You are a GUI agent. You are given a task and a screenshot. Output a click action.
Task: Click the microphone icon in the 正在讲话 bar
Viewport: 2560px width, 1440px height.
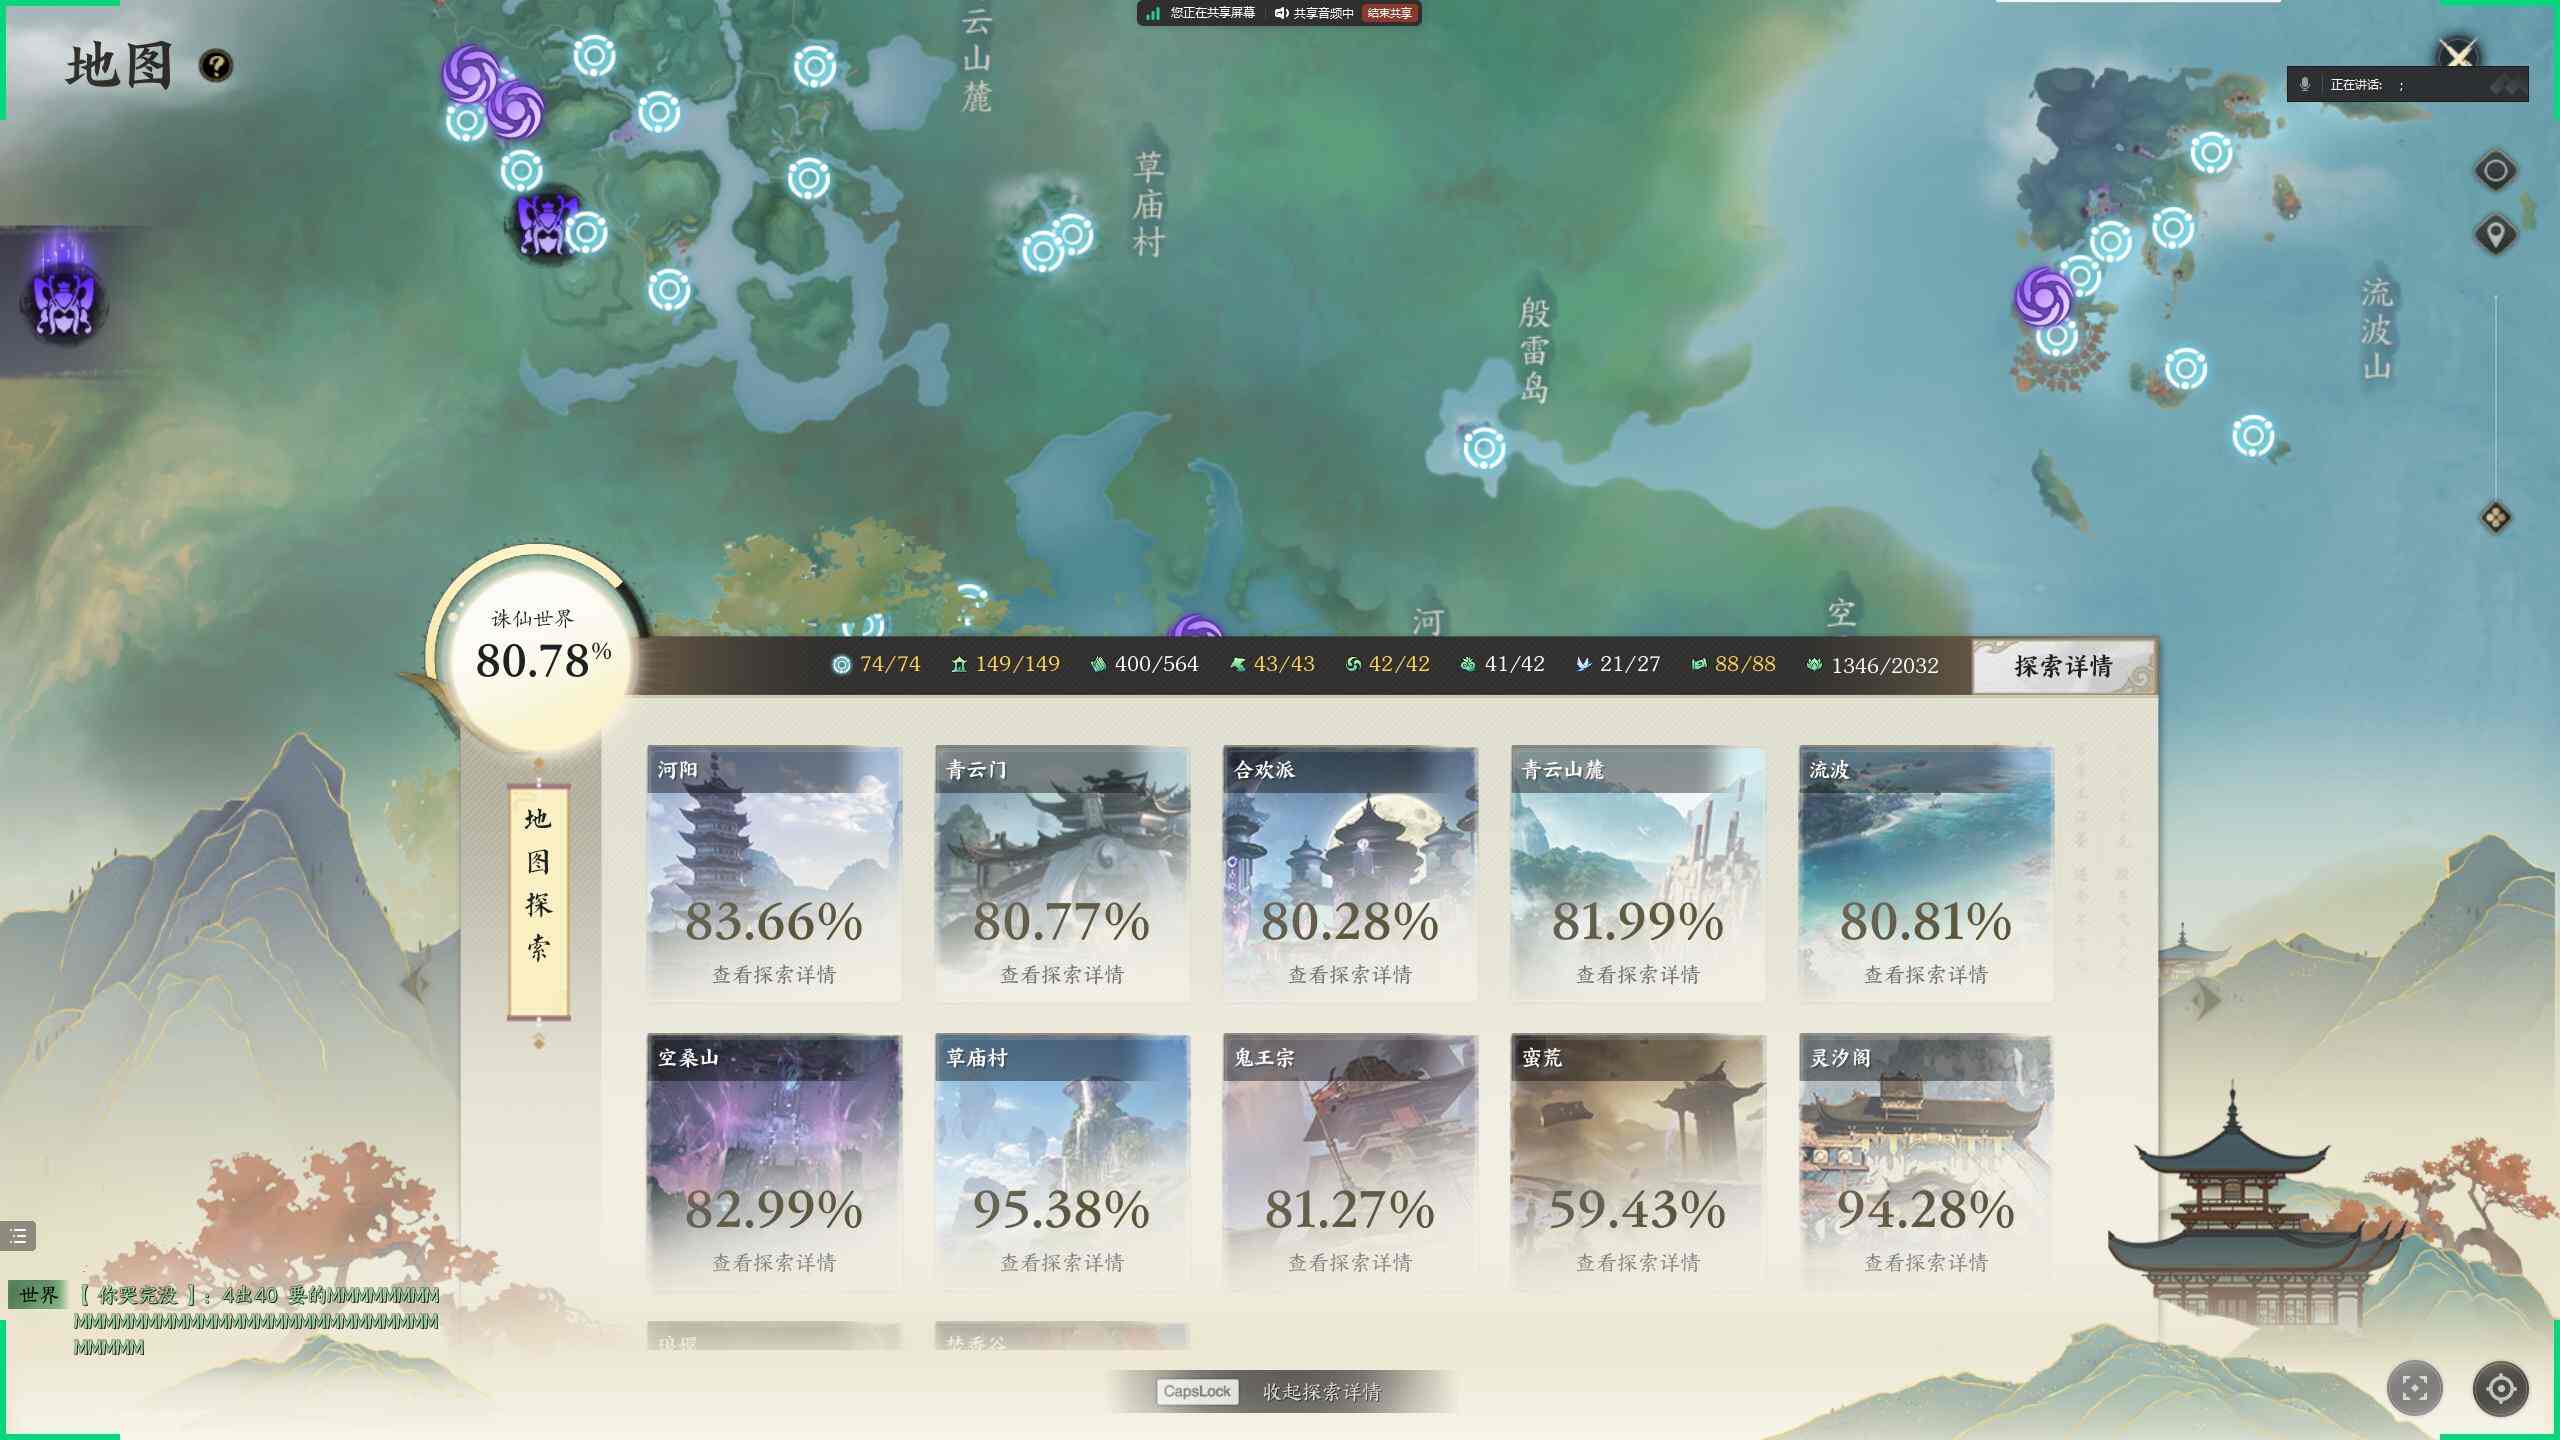2305,84
